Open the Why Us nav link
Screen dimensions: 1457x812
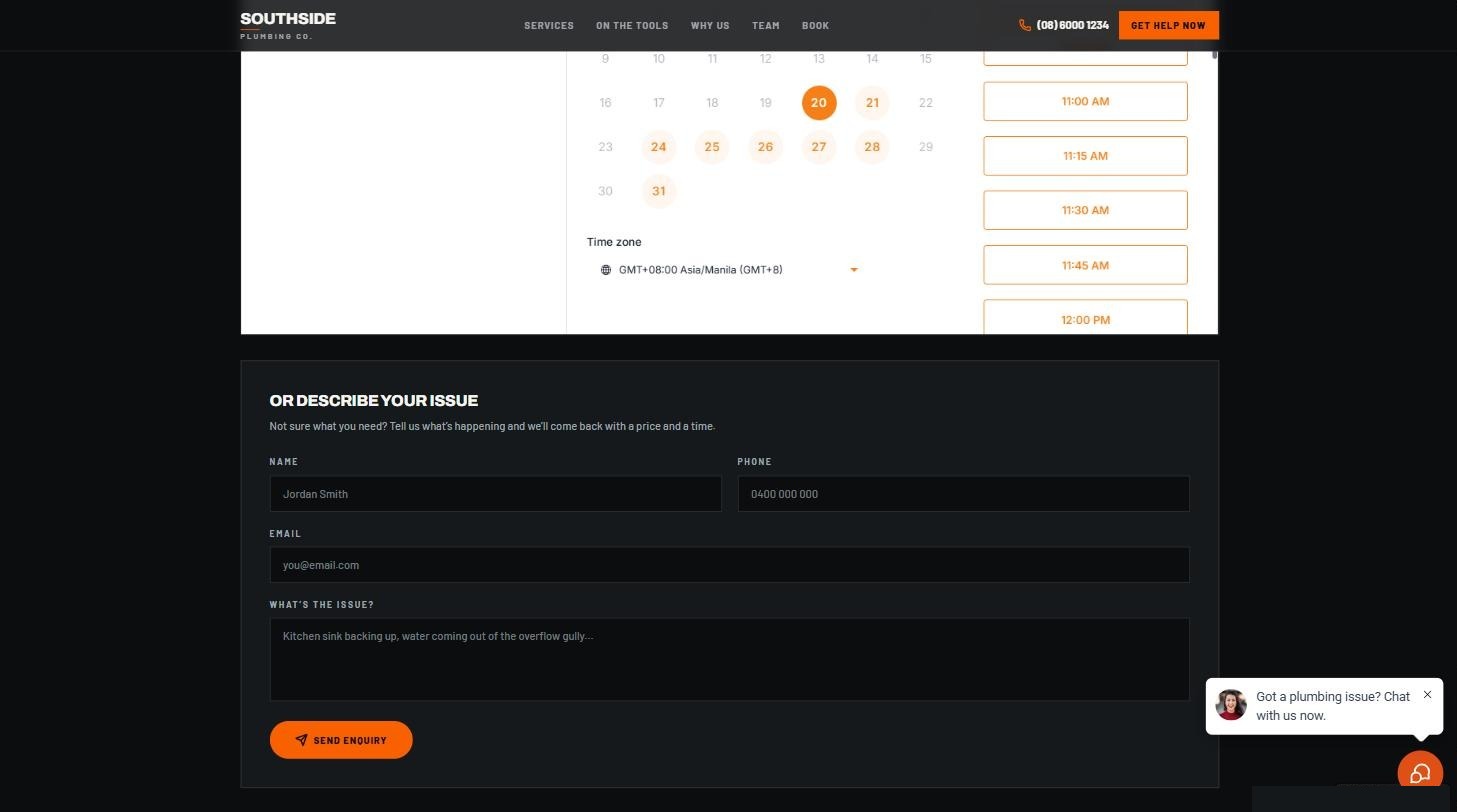point(710,25)
